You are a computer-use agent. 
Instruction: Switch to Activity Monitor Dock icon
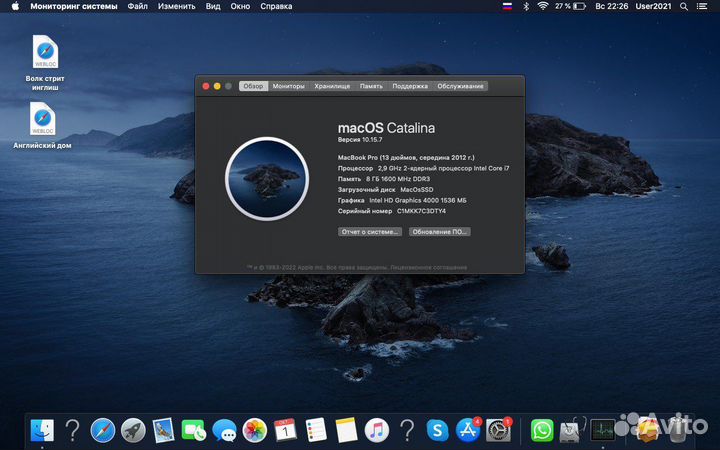(x=602, y=431)
